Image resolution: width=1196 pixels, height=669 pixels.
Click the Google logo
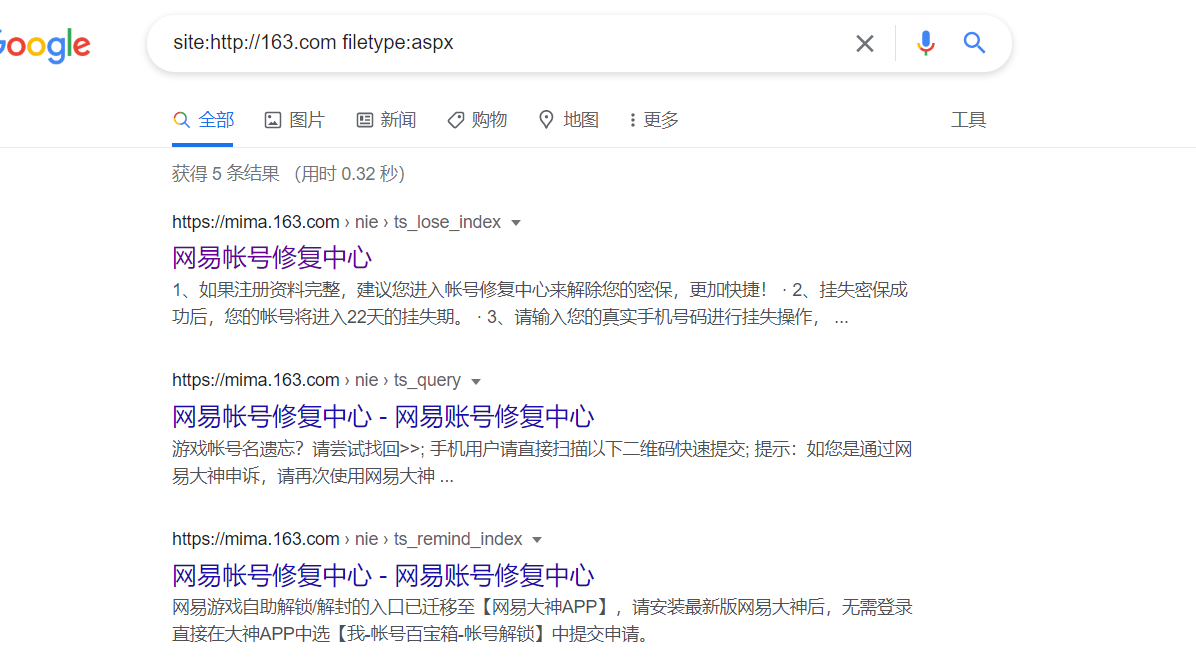(44, 45)
